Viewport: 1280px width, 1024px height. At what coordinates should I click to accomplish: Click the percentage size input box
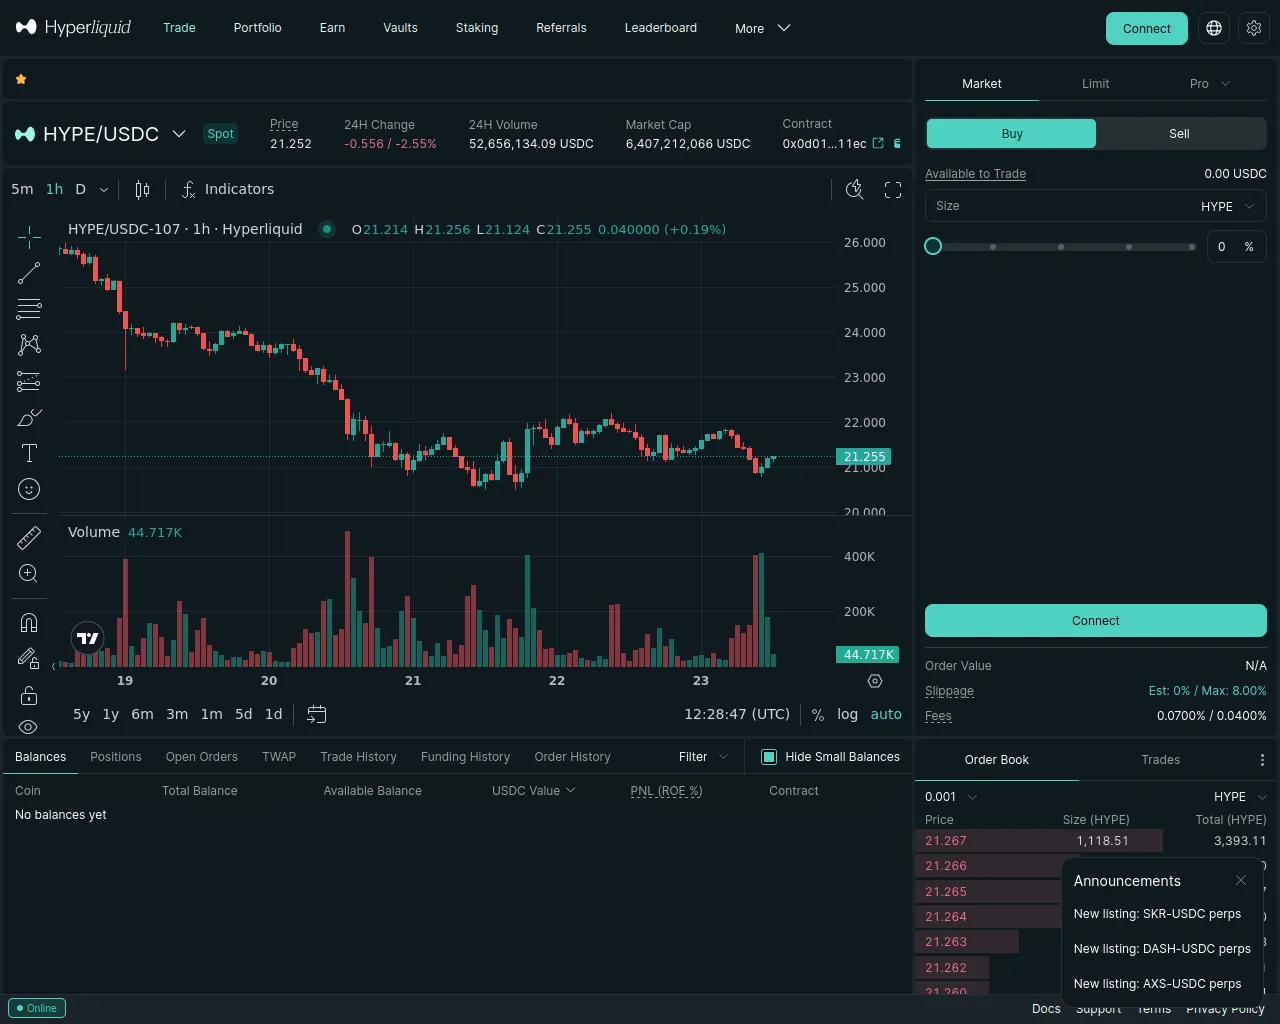coord(1237,247)
